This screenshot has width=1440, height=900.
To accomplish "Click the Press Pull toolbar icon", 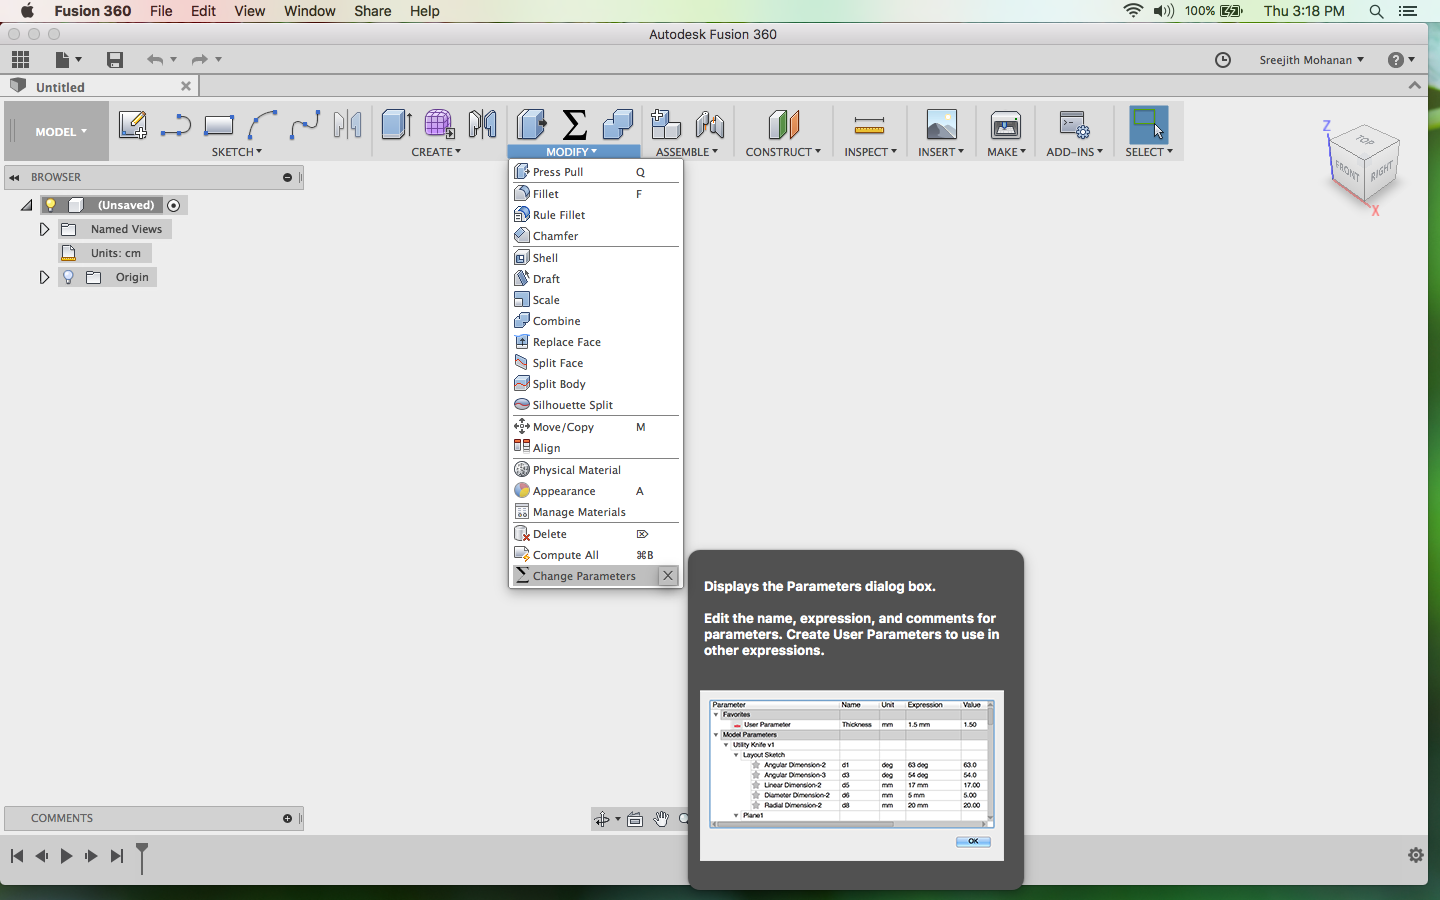I will pyautogui.click(x=532, y=125).
